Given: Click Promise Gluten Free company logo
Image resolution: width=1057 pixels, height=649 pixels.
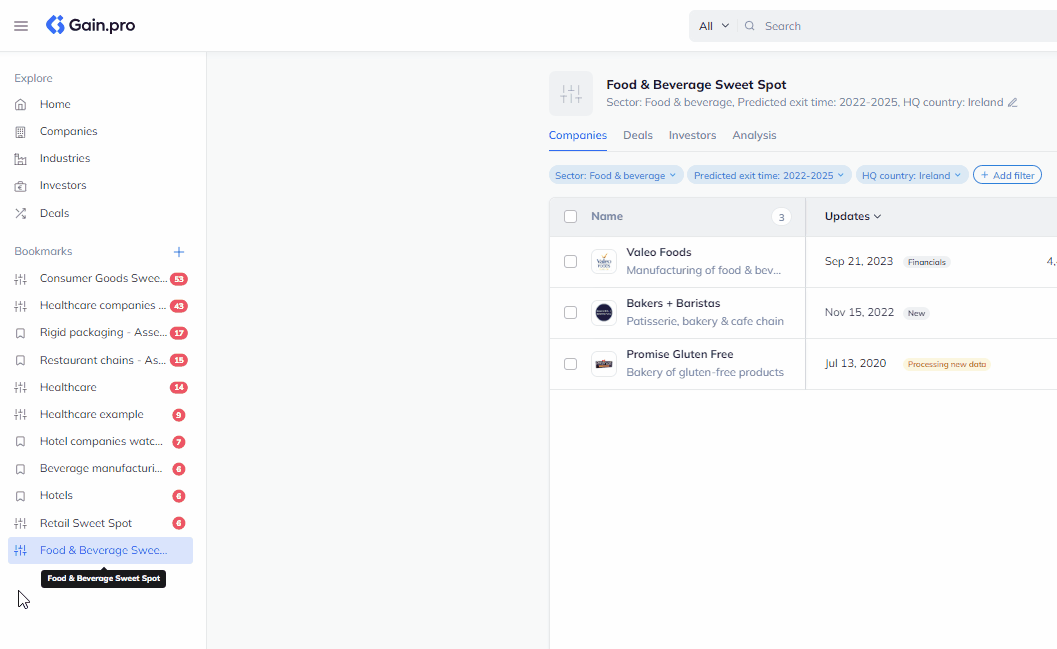Looking at the screenshot, I should click(604, 364).
